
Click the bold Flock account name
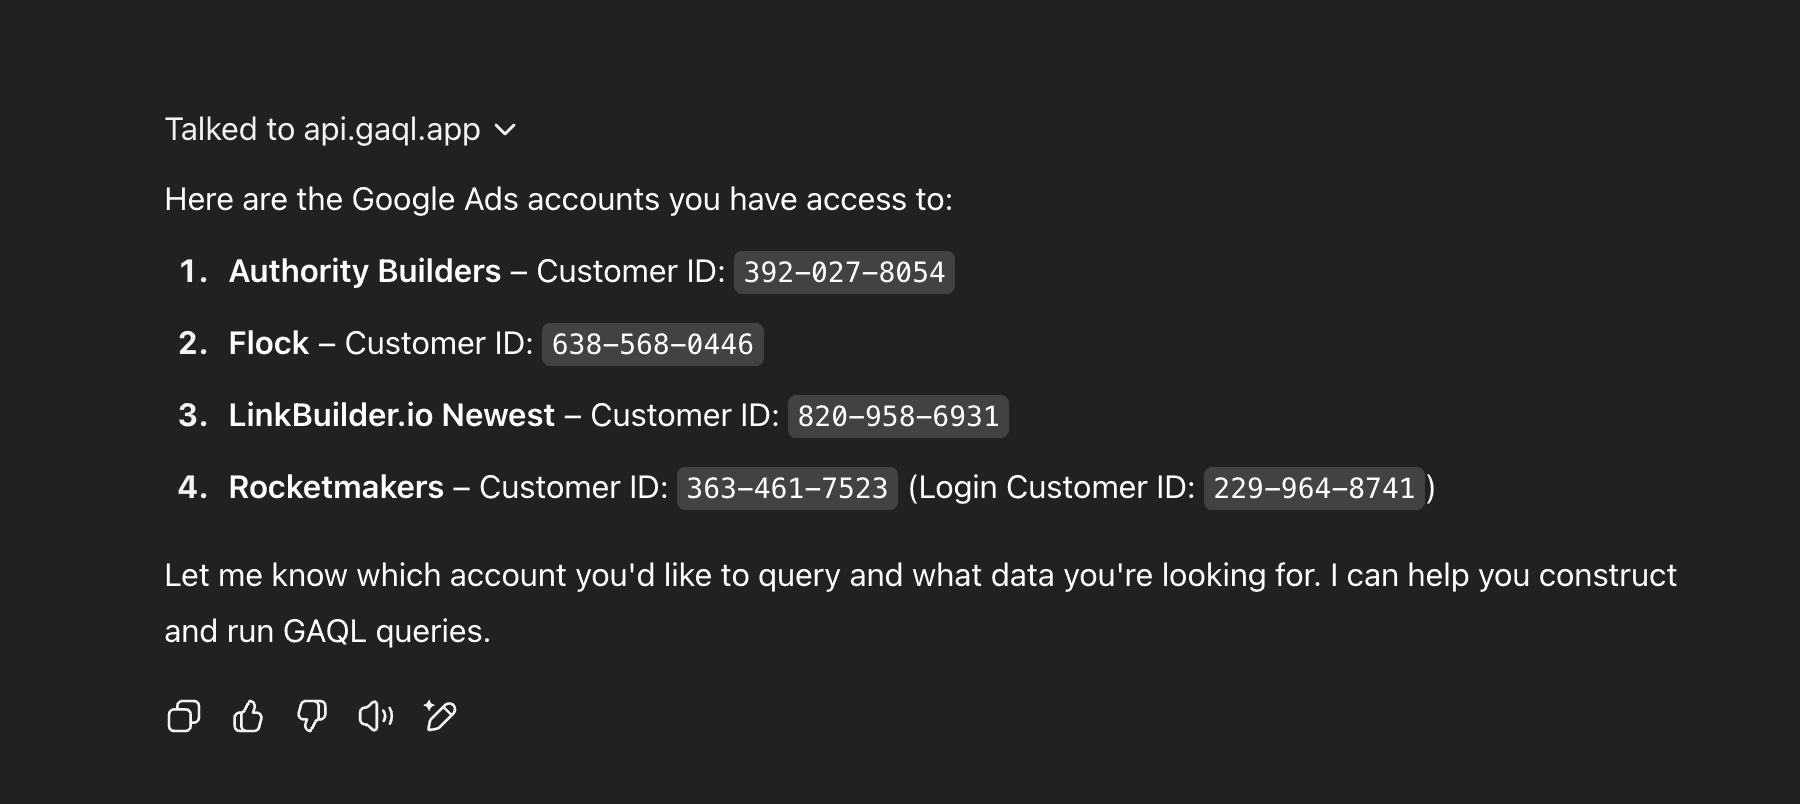click(x=267, y=343)
